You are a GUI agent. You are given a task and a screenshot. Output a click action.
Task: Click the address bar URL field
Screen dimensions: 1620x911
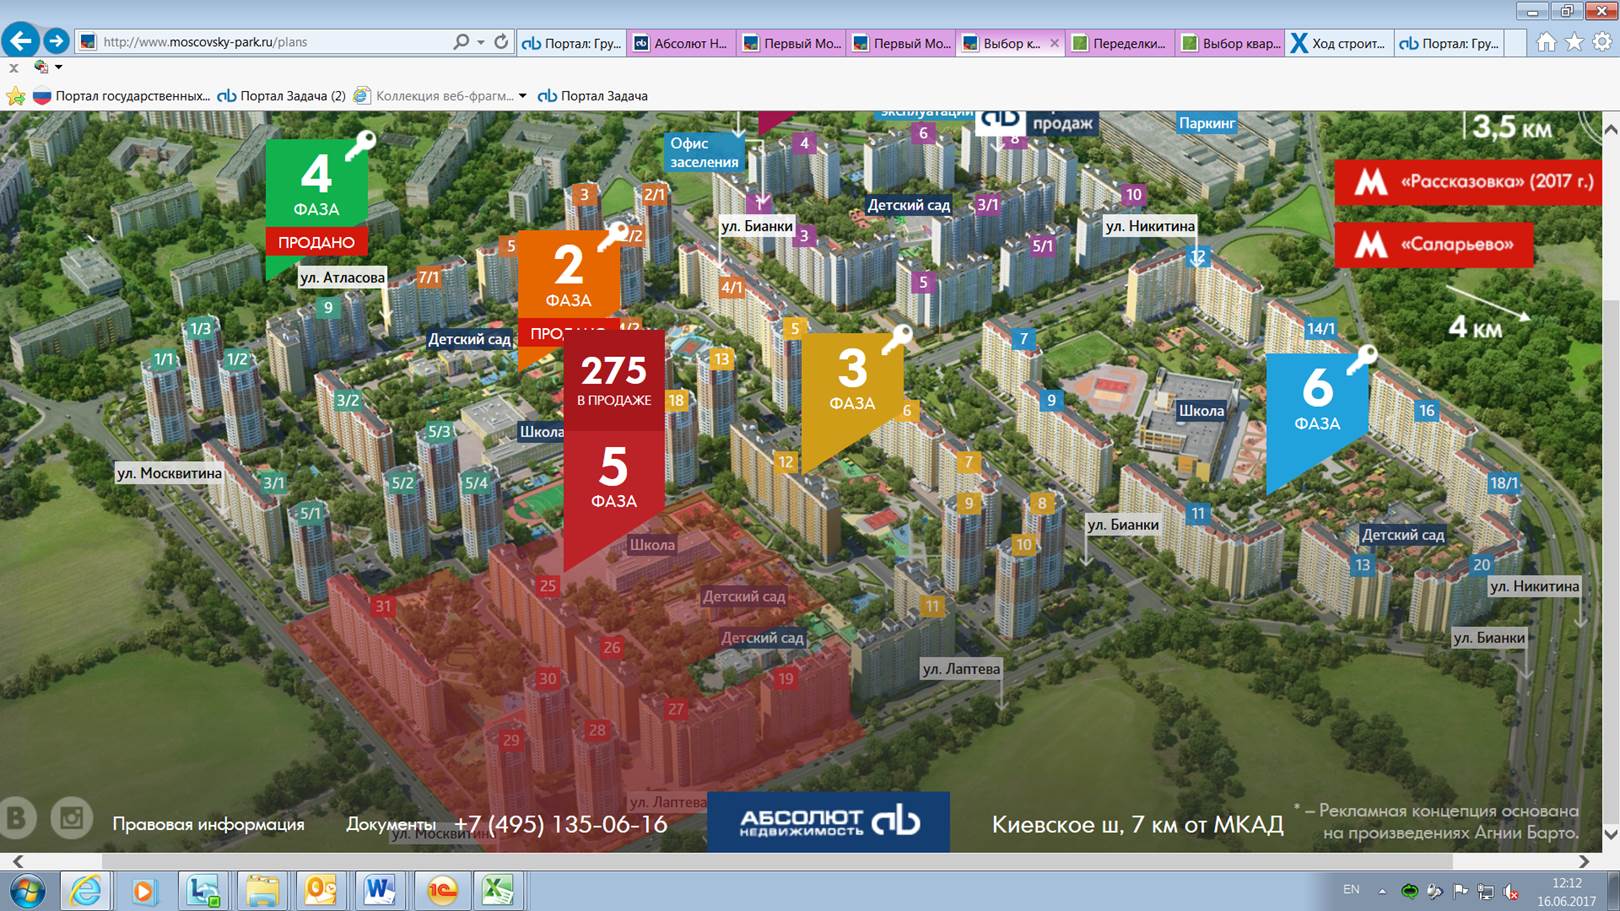270,42
